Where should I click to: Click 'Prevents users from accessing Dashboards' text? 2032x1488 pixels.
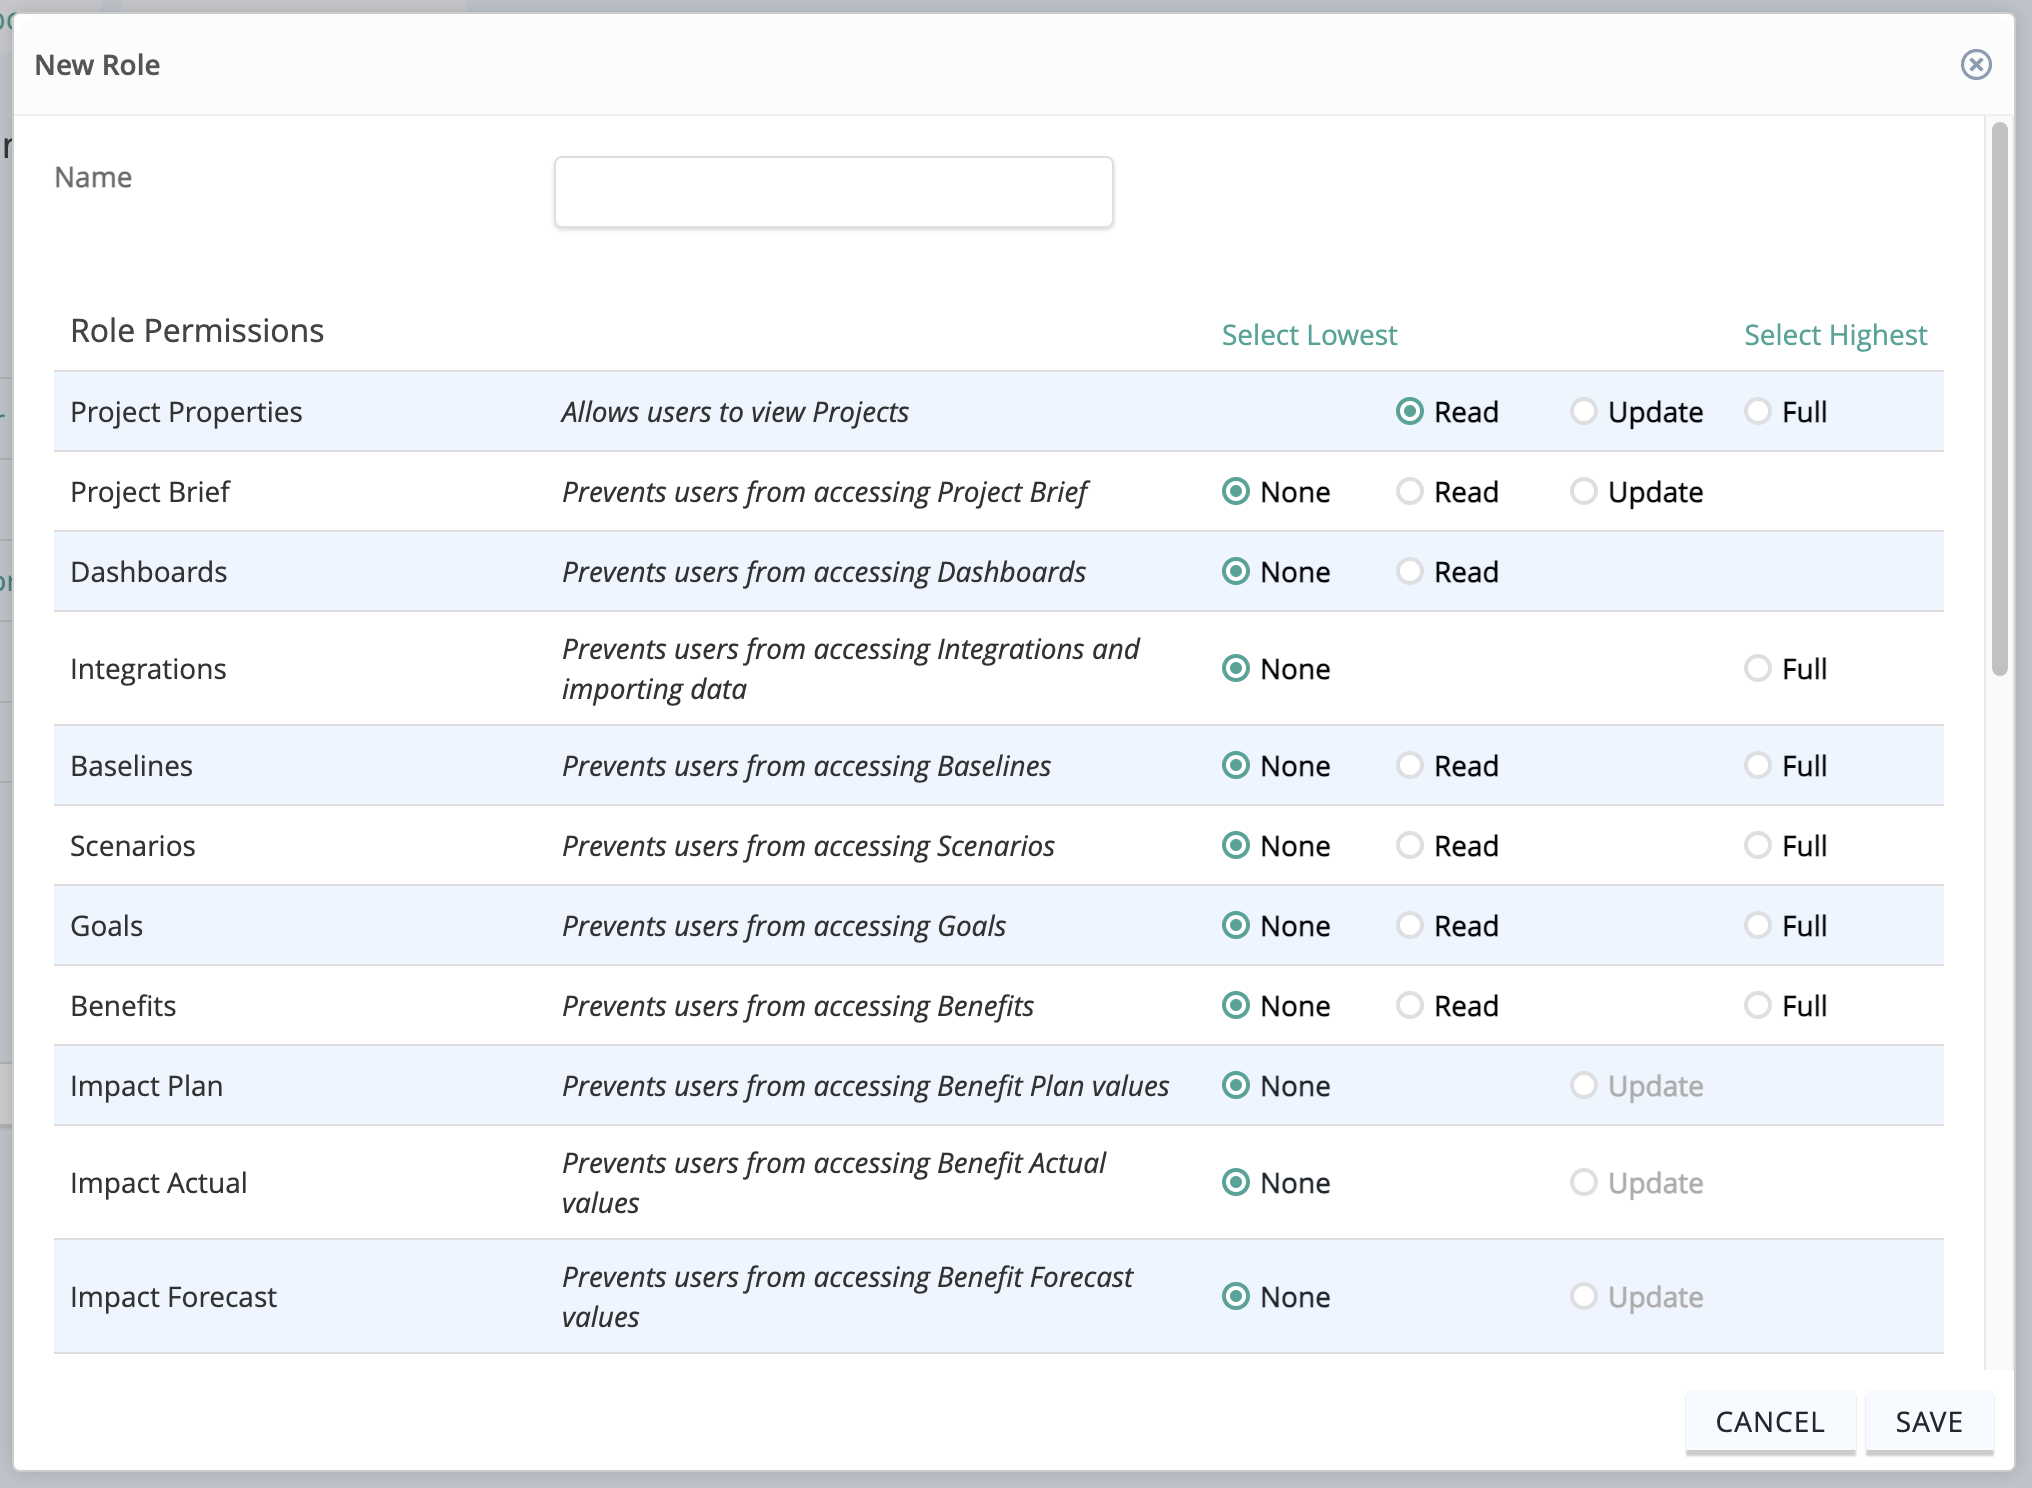click(824, 572)
